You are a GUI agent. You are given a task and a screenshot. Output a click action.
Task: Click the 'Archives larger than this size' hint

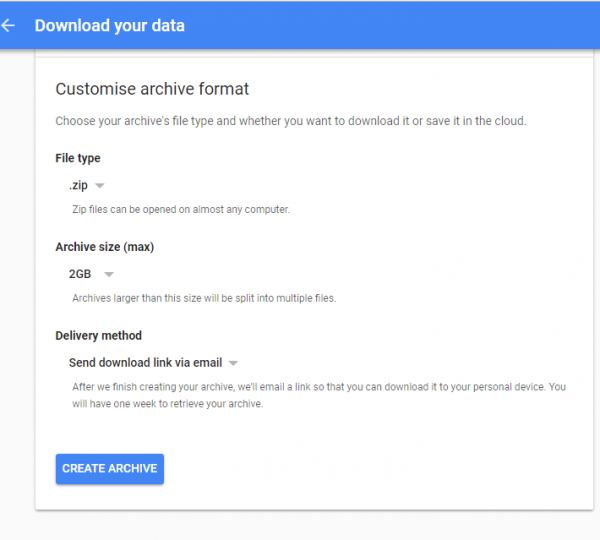204,298
